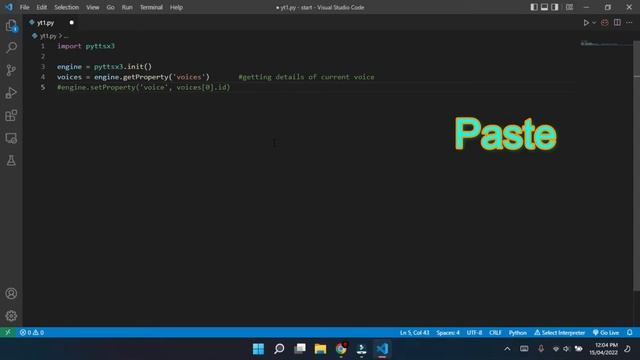The image size is (640, 360).
Task: Click the getting details of current voice comment
Action: [x=306, y=77]
